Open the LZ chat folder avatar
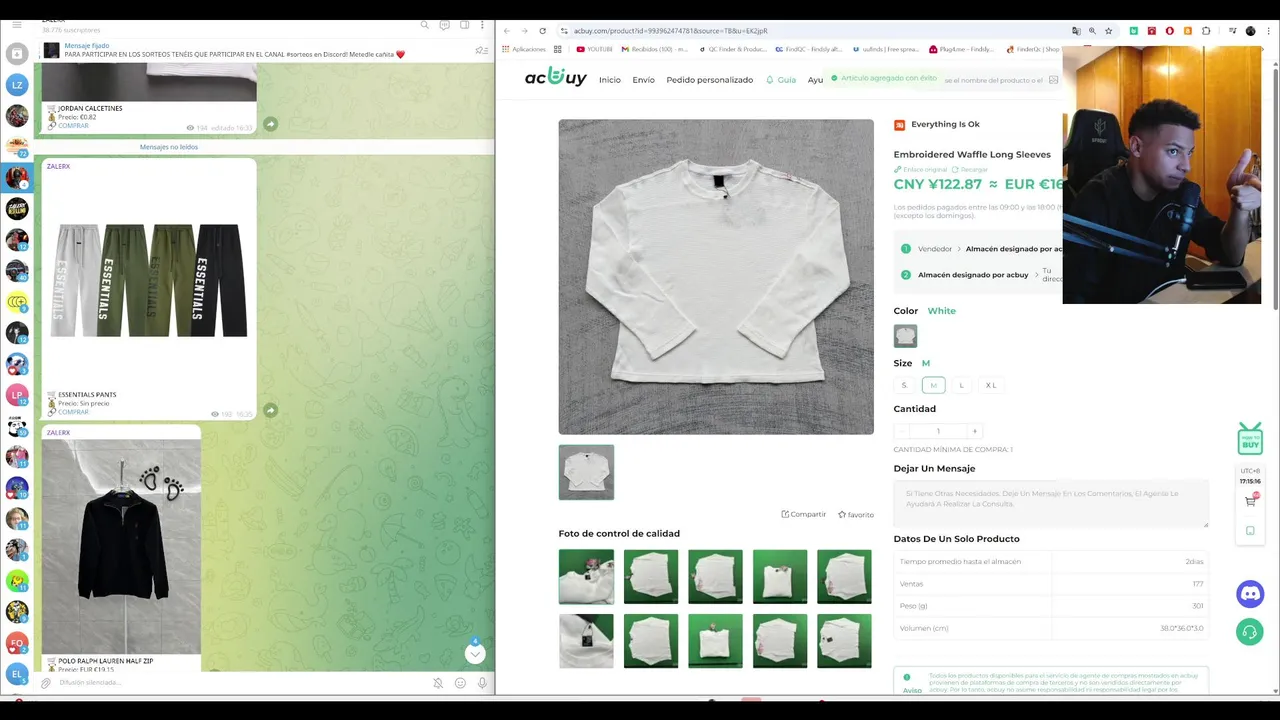 (x=17, y=85)
